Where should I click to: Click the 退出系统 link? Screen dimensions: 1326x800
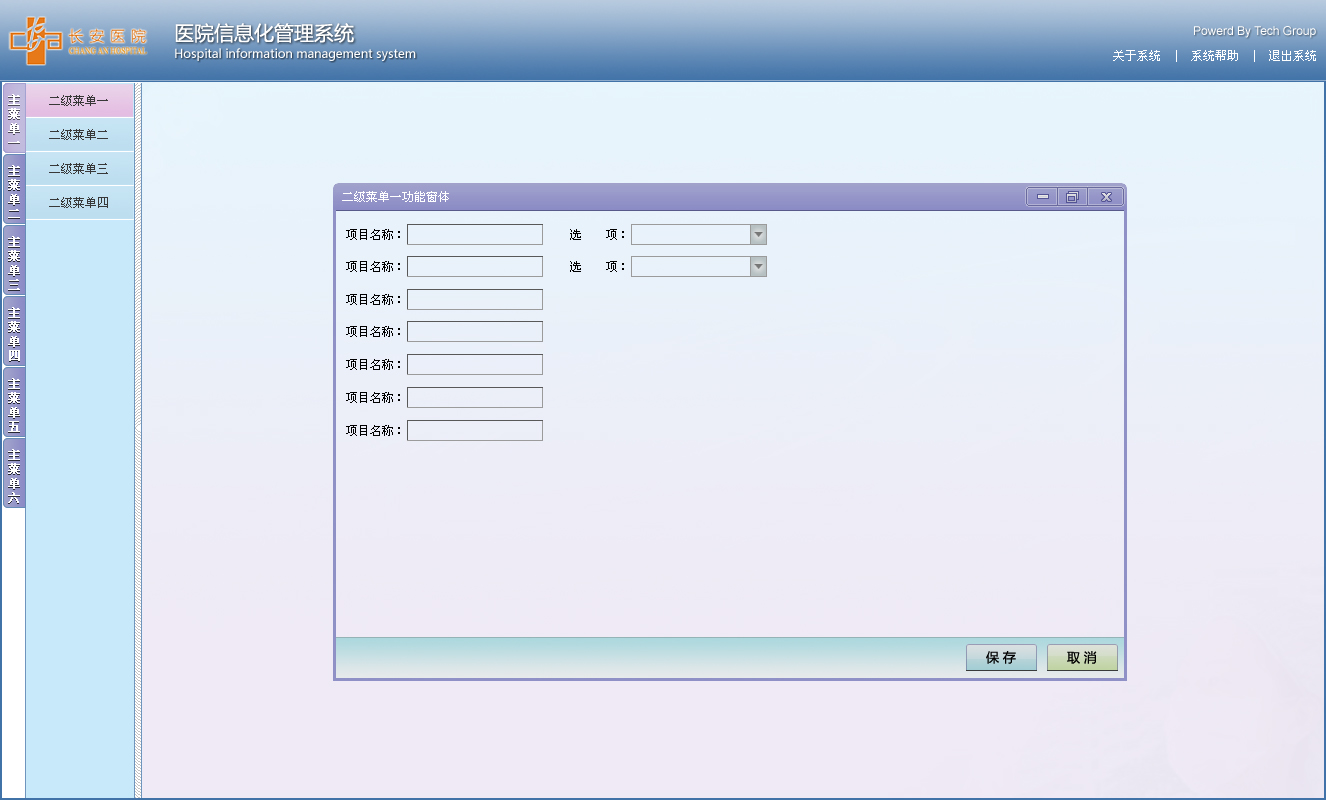point(1292,56)
